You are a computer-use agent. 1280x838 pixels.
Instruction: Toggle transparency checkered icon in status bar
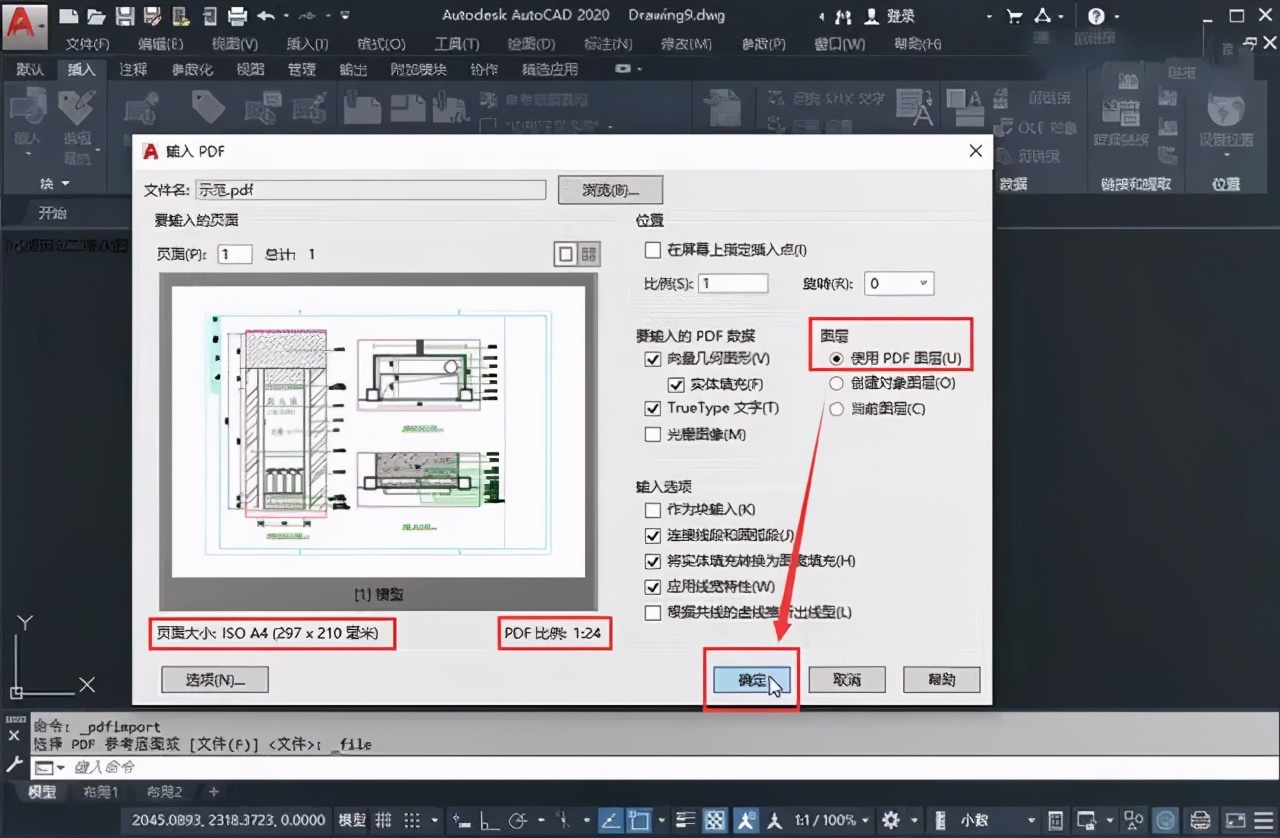click(715, 819)
